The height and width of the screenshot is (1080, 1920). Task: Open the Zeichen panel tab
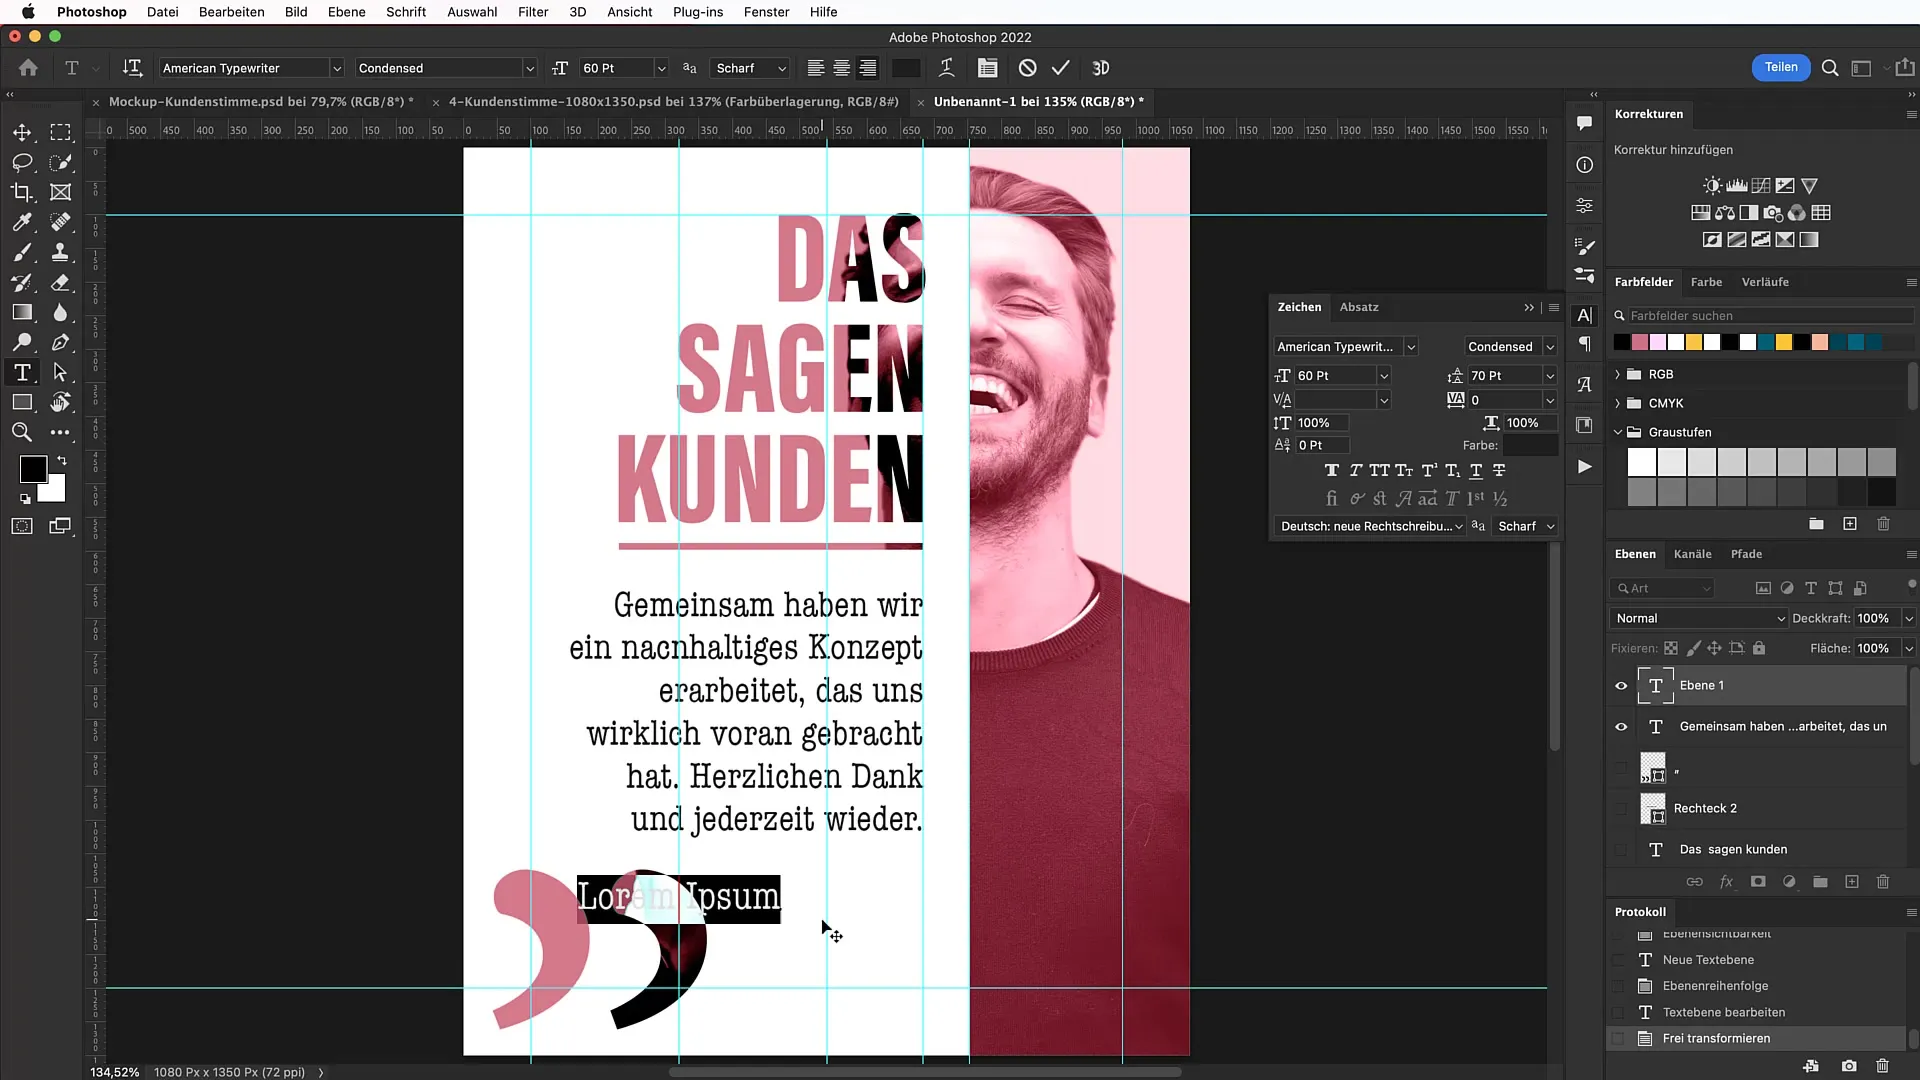click(1299, 306)
